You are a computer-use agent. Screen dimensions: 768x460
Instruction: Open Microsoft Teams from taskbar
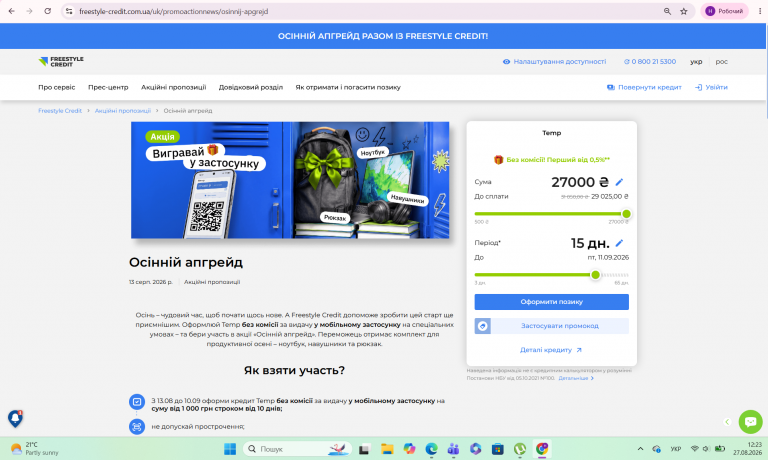point(454,449)
